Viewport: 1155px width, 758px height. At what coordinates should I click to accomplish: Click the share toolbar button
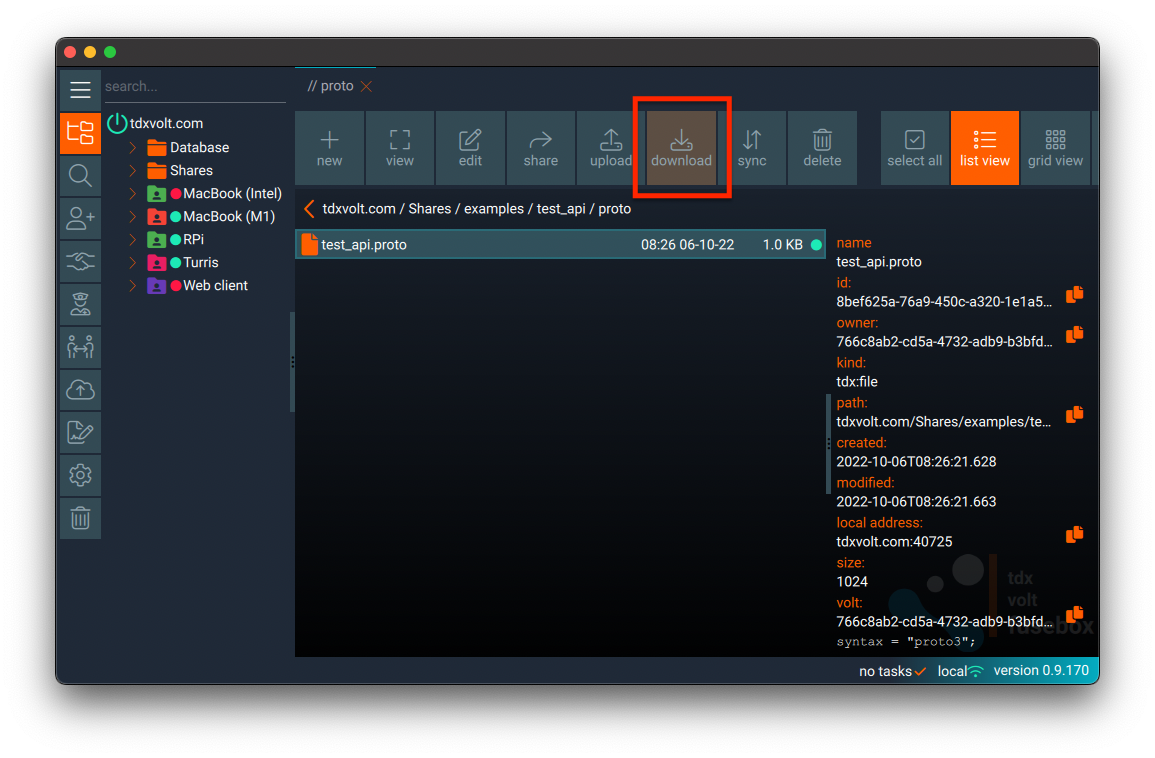tap(541, 148)
